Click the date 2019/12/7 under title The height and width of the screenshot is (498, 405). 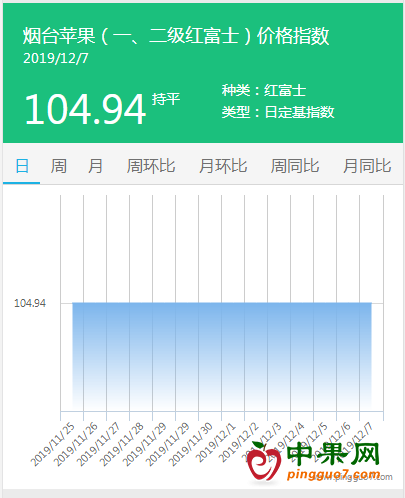coord(56,58)
